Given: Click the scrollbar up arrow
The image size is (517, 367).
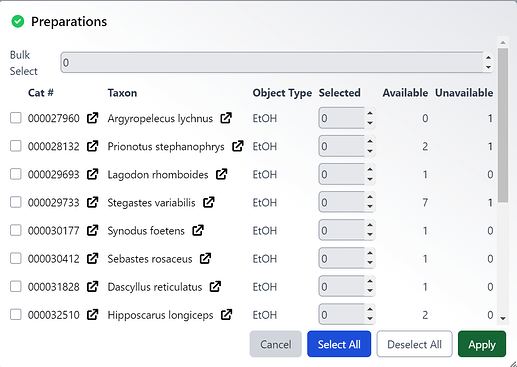Looking at the screenshot, I should [503, 42].
